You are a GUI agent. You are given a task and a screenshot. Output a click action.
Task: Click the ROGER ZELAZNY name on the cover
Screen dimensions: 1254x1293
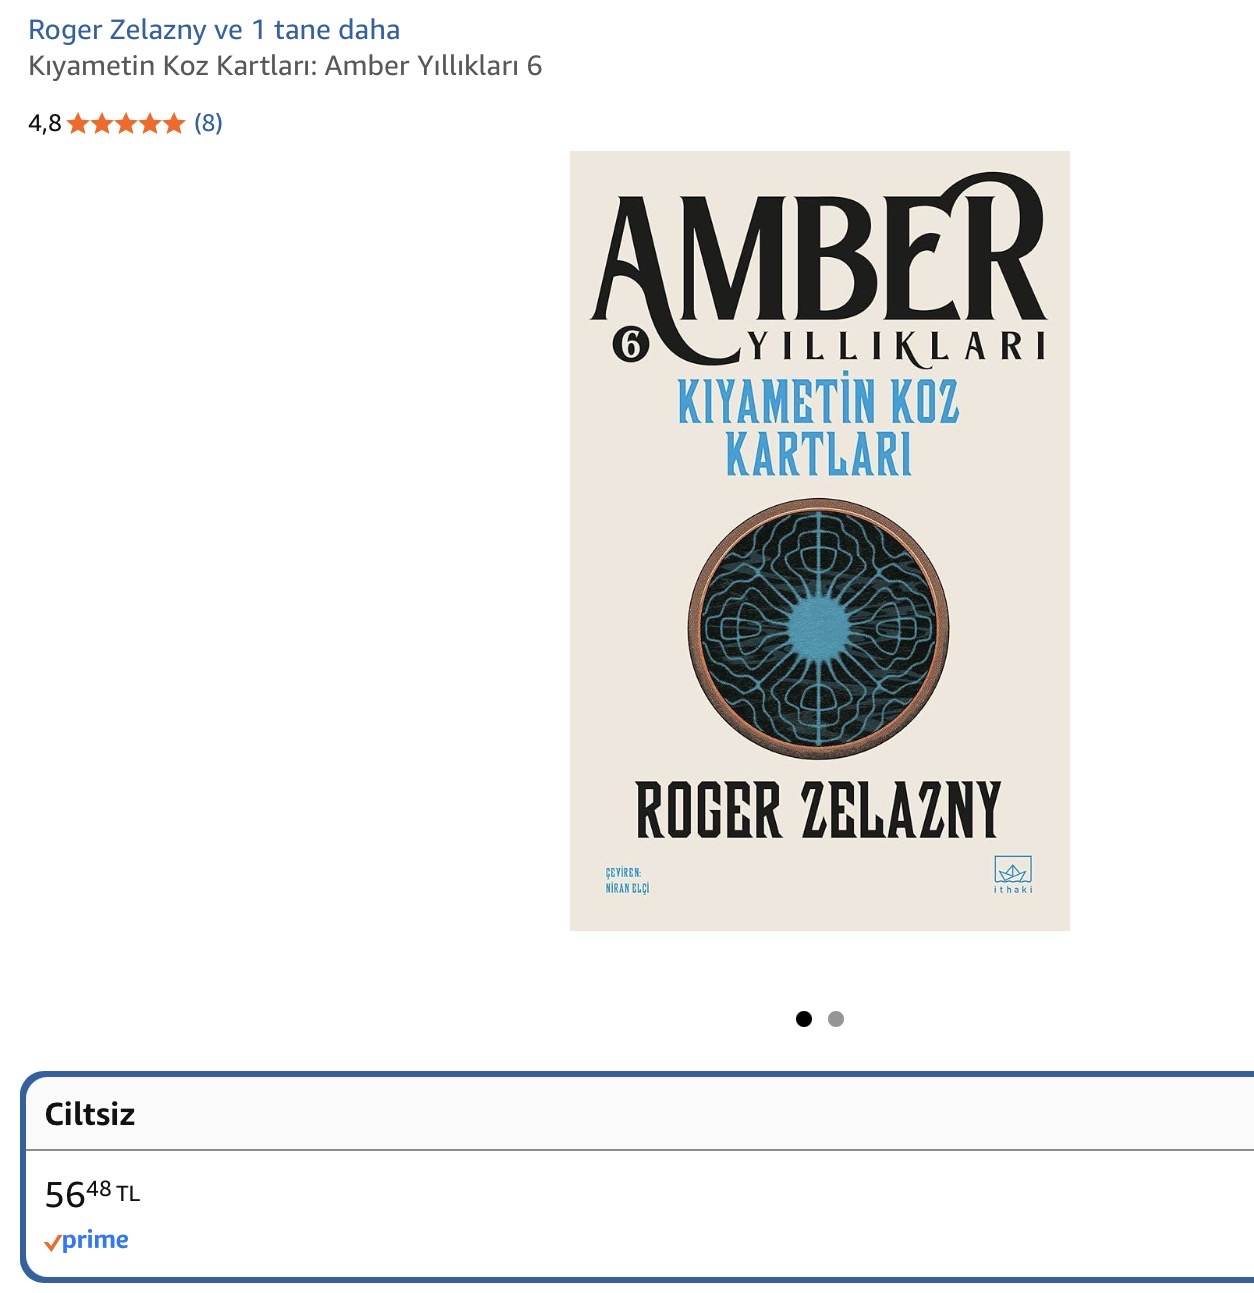pyautogui.click(x=818, y=810)
